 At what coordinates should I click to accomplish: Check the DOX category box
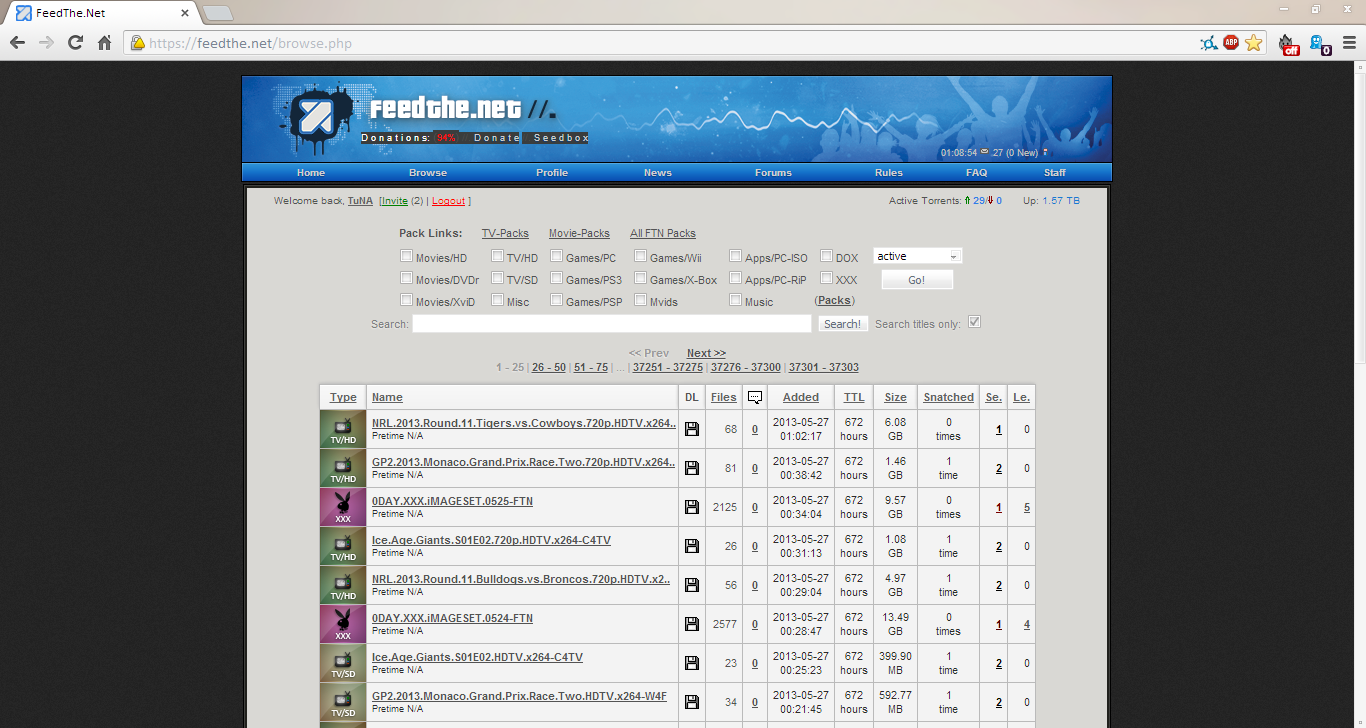click(826, 256)
